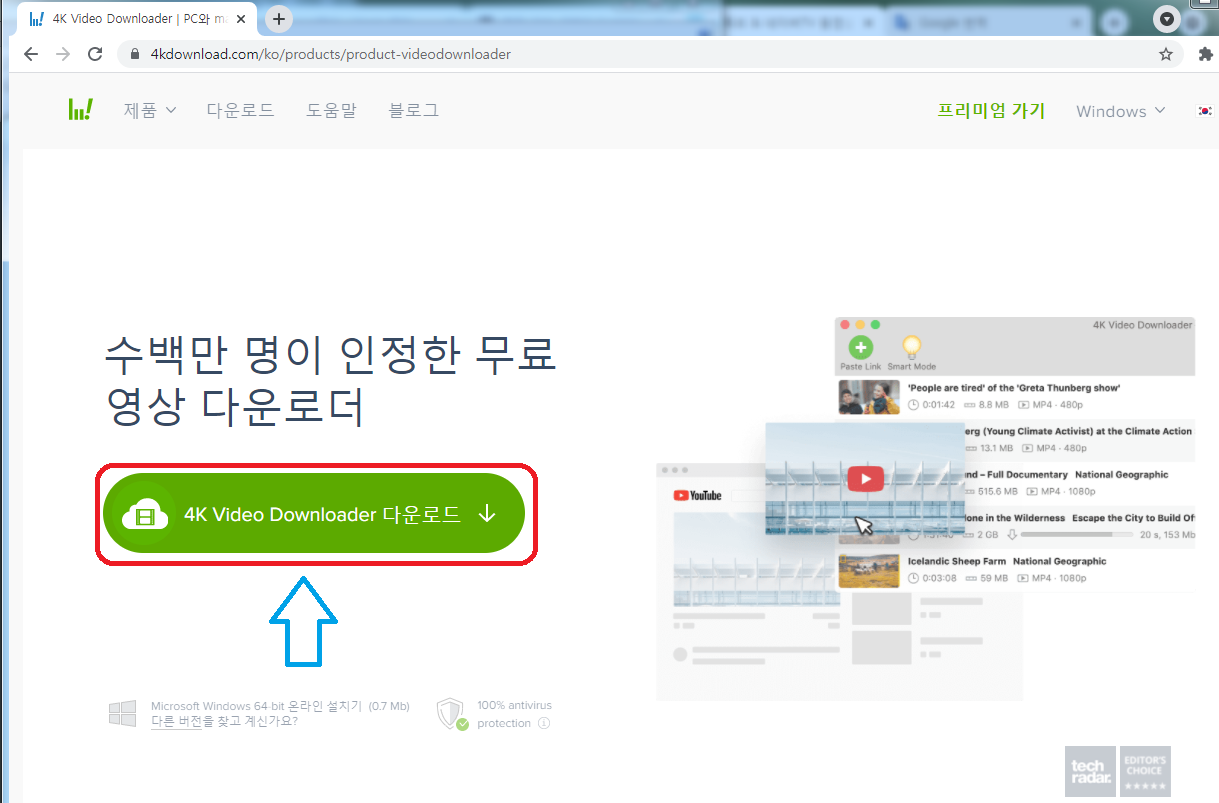Screen dimensions: 1219x803
Task: Click the antivirus shield icon
Action: pos(452,714)
